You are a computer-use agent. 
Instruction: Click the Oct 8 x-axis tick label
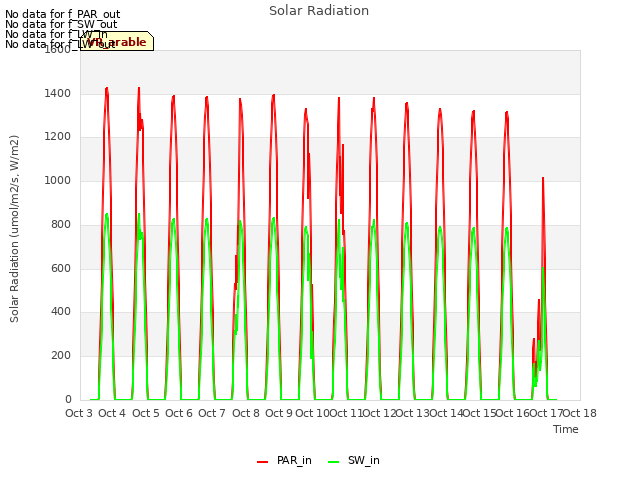click(x=246, y=413)
